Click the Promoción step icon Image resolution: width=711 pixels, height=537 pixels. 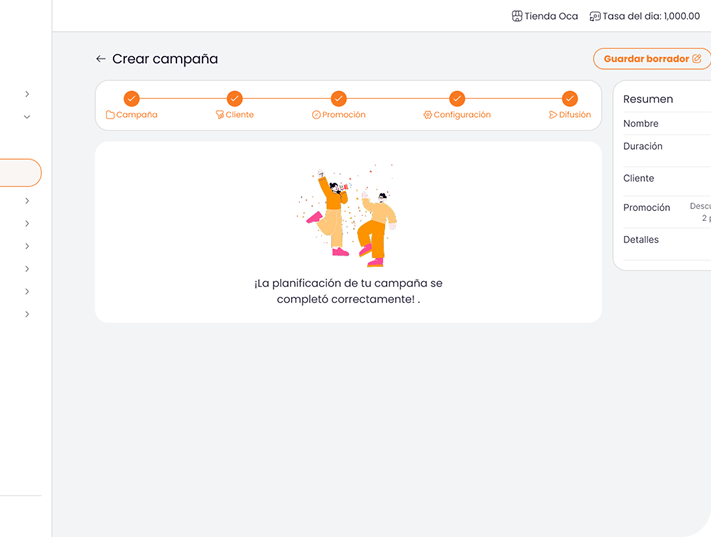click(316, 115)
